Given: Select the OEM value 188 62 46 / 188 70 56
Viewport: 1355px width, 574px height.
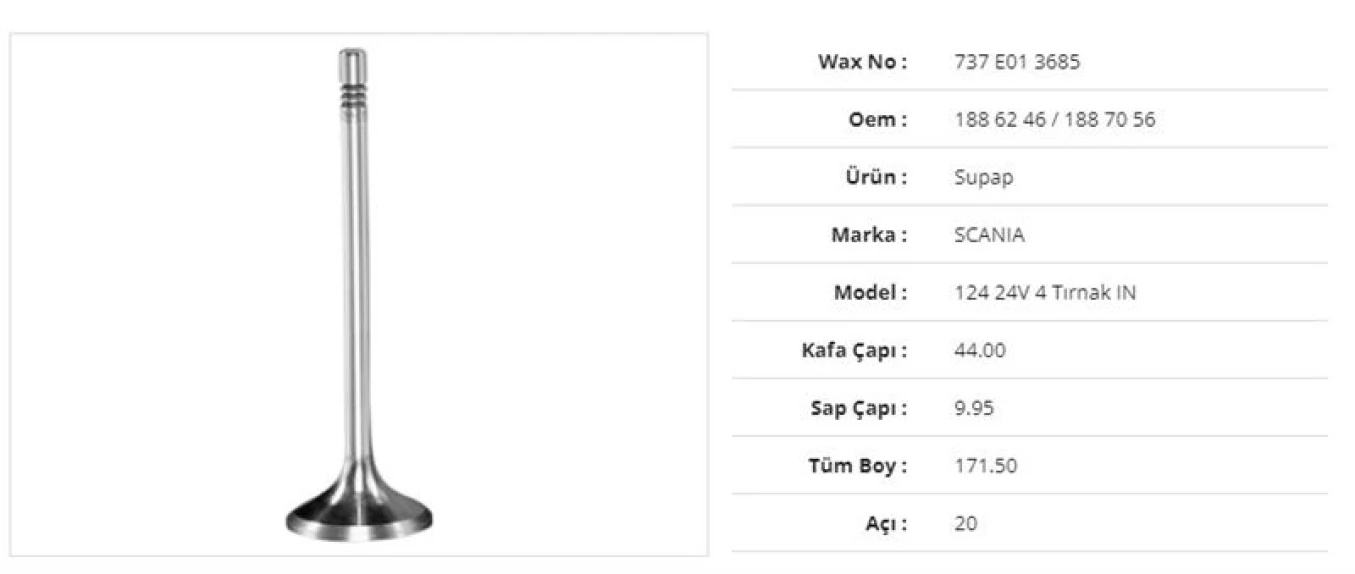Looking at the screenshot, I should [1055, 120].
